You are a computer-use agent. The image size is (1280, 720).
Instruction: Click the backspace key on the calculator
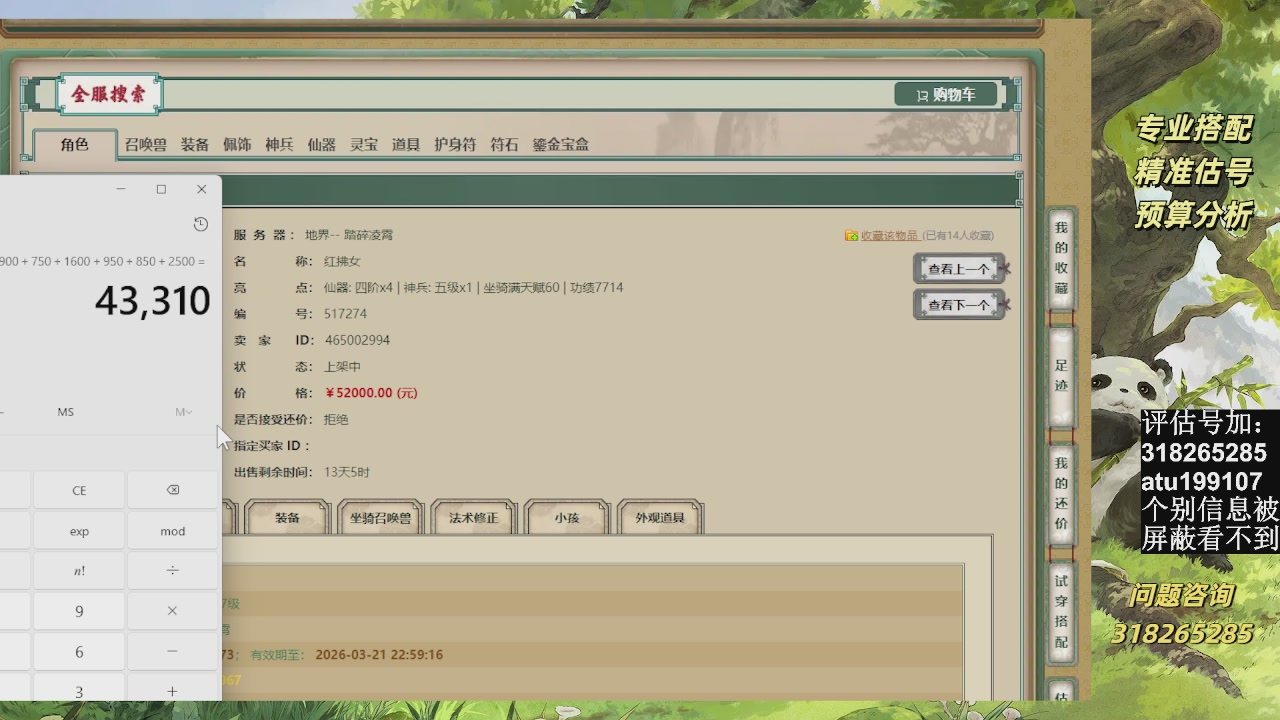[172, 490]
